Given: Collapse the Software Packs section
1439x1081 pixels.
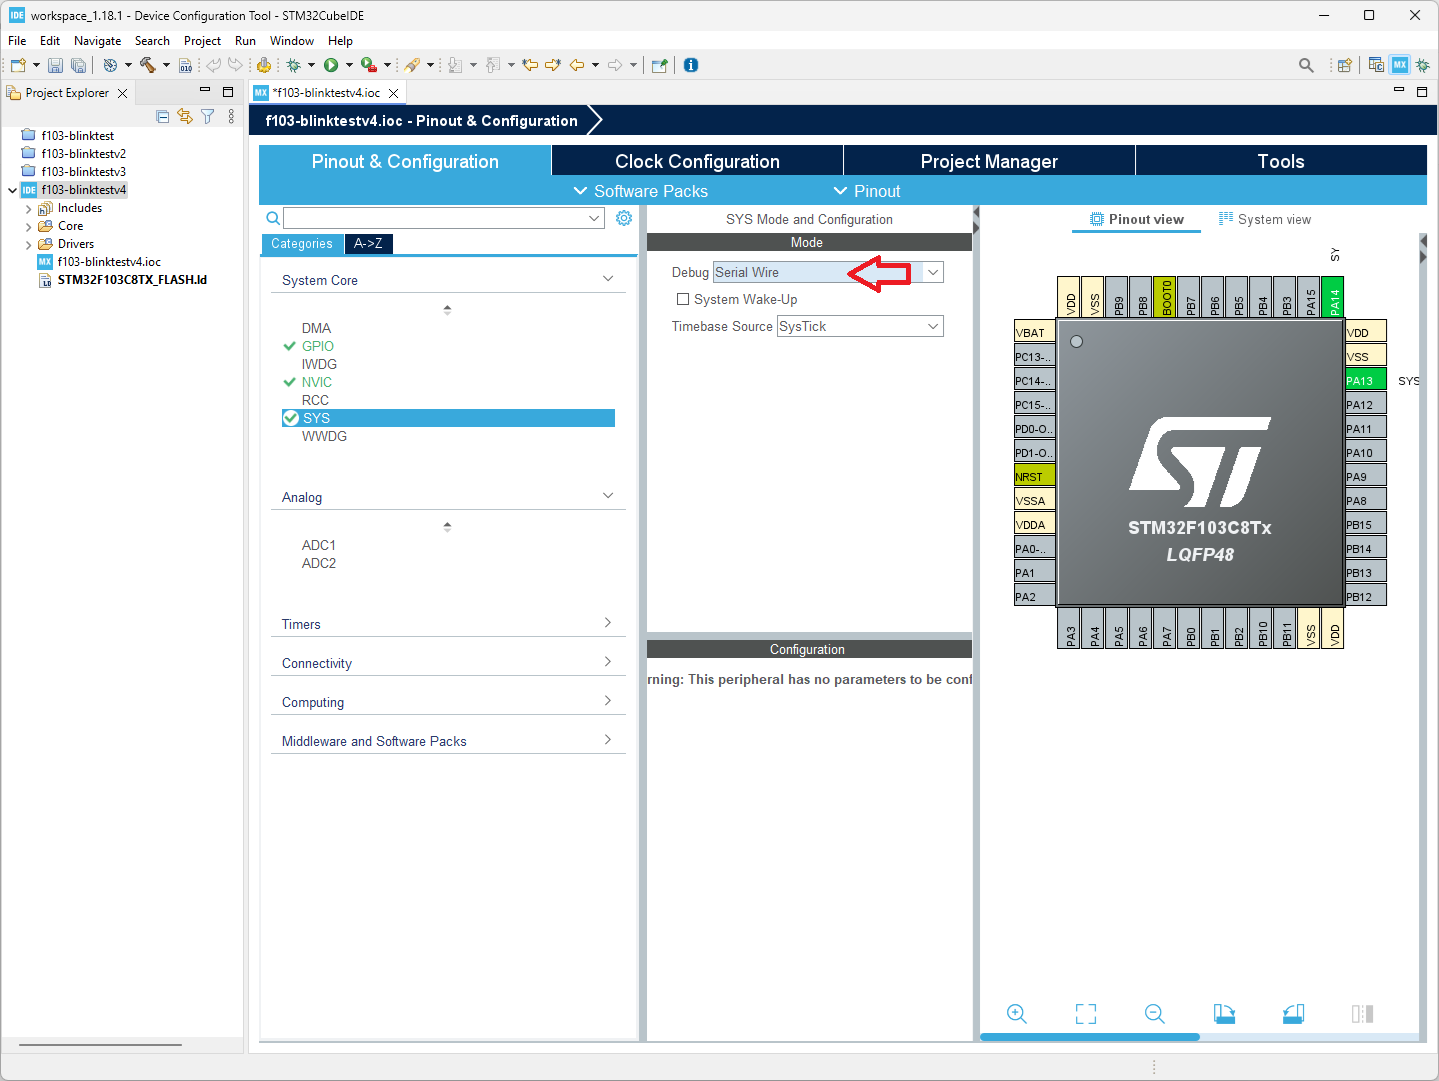Looking at the screenshot, I should [x=581, y=190].
